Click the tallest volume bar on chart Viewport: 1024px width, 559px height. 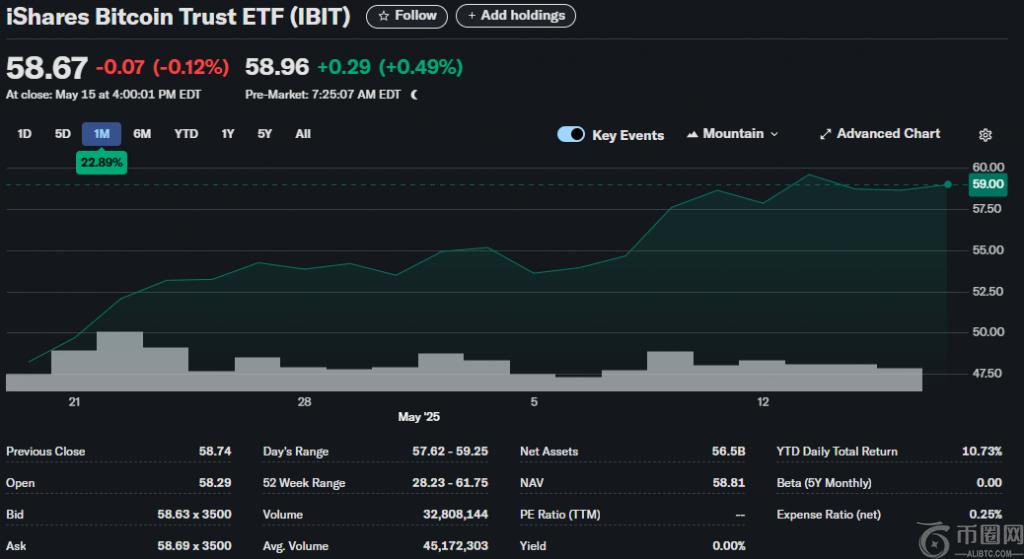click(119, 360)
